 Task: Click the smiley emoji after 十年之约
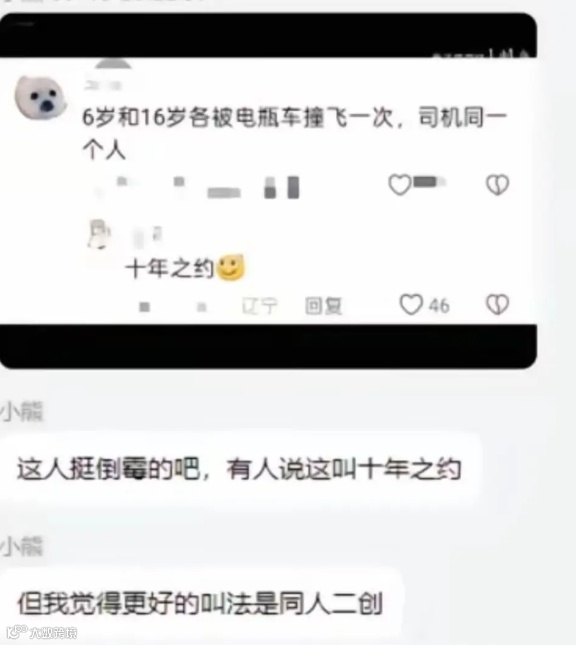coord(230,268)
